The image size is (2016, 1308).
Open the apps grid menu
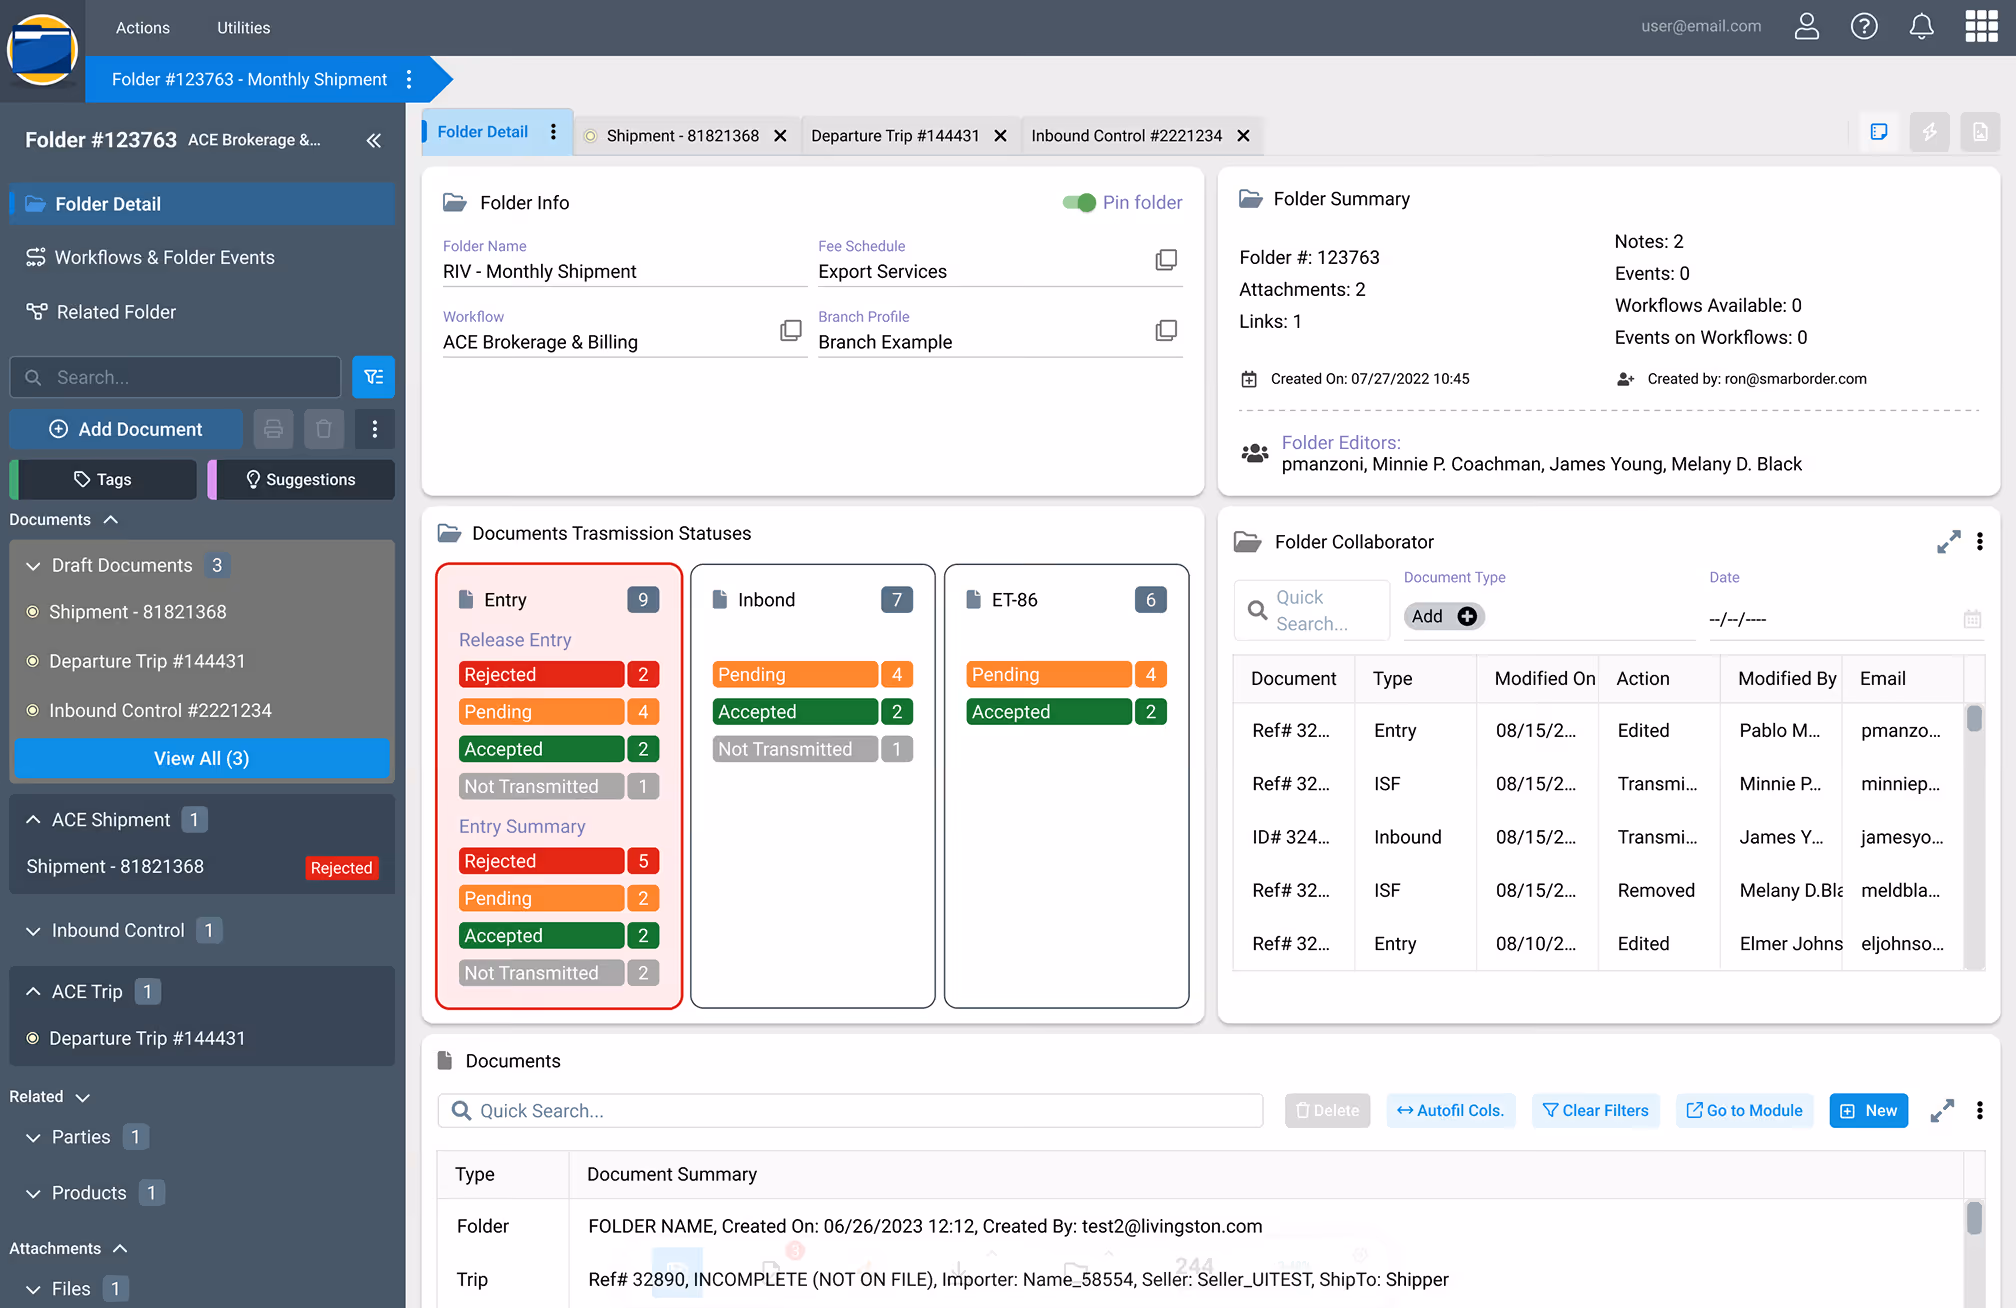1981,27
